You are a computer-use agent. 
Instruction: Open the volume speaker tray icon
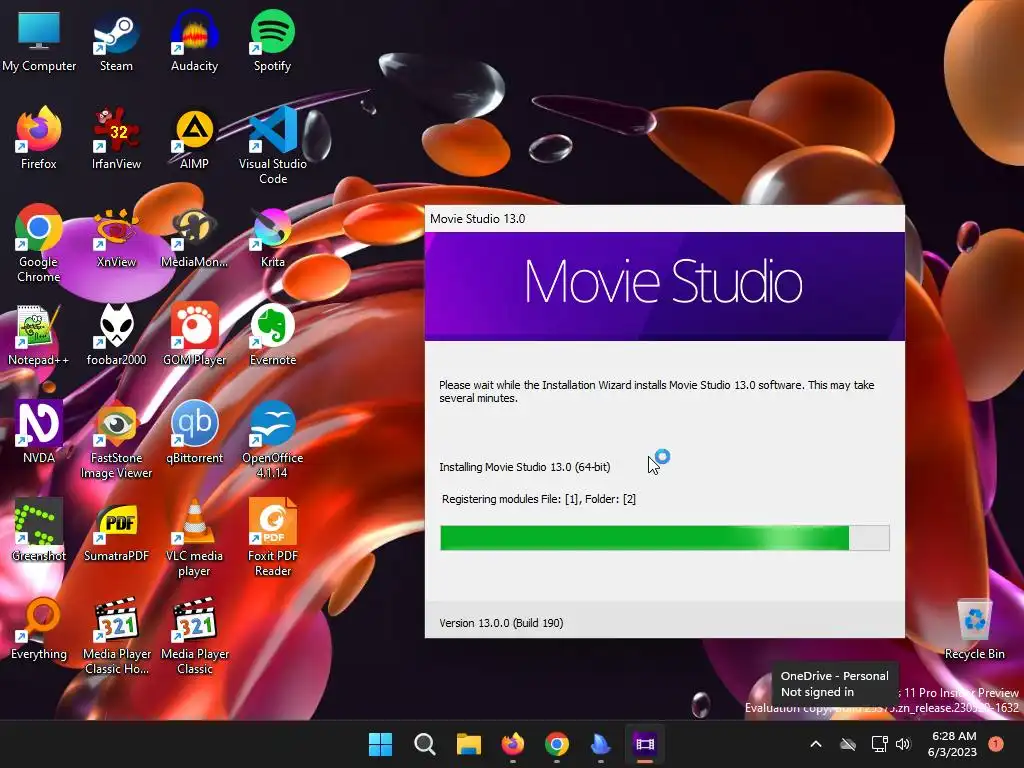(903, 744)
